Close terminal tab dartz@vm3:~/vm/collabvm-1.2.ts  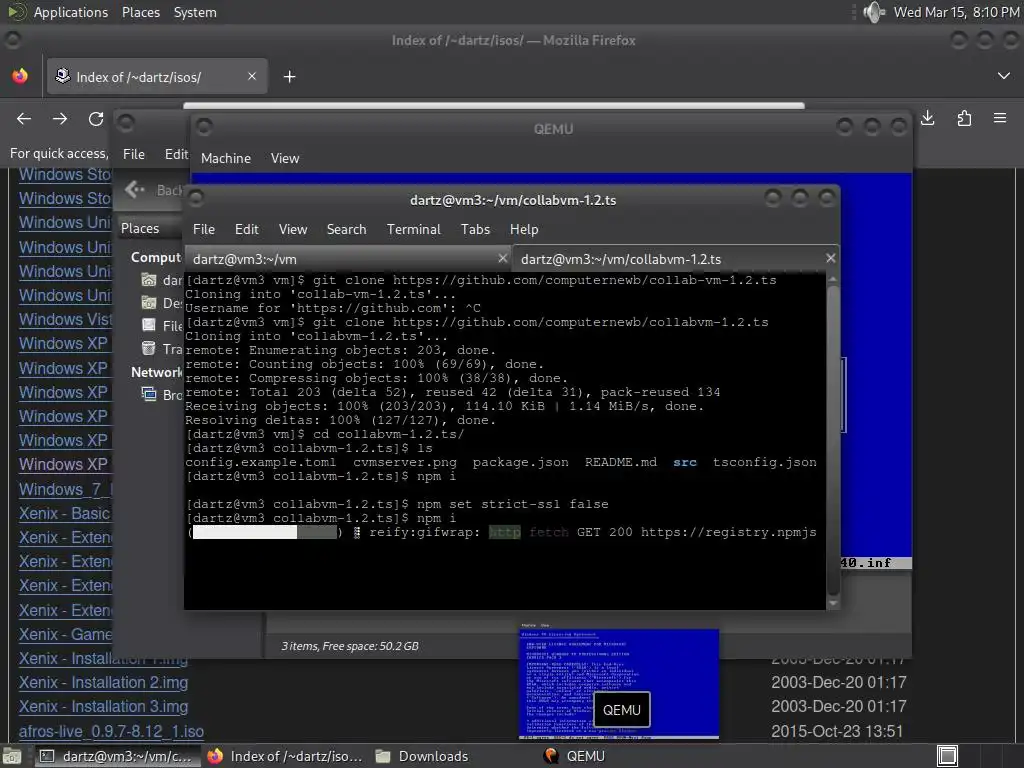coord(831,259)
